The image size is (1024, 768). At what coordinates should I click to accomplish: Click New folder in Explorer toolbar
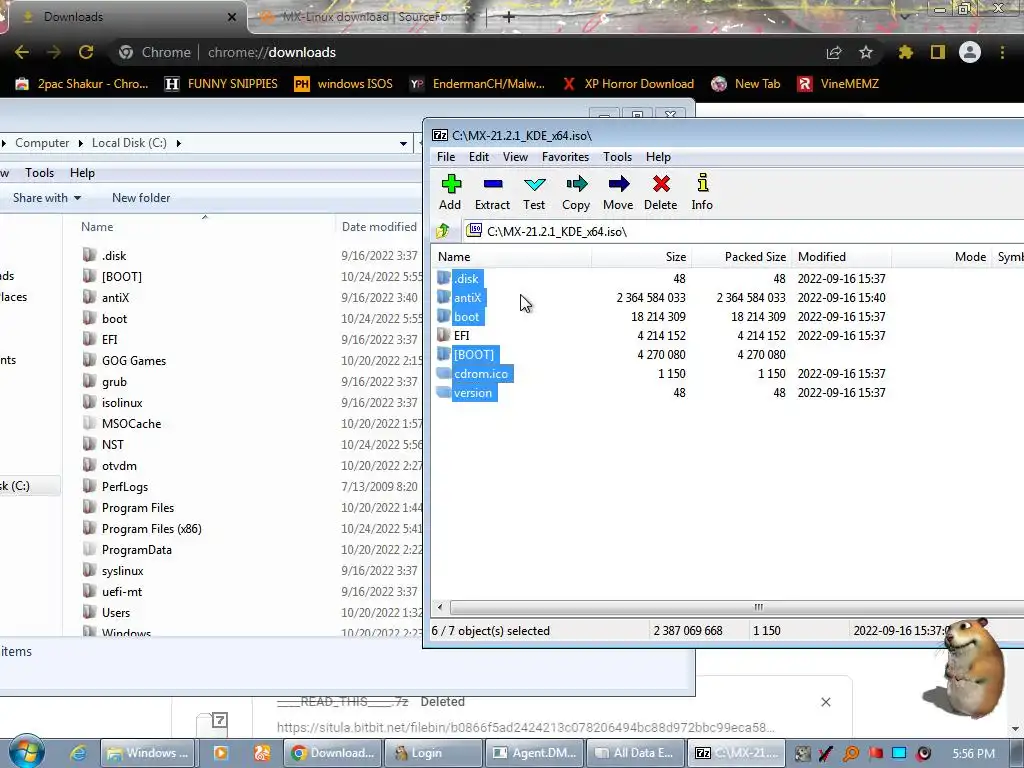(x=141, y=198)
